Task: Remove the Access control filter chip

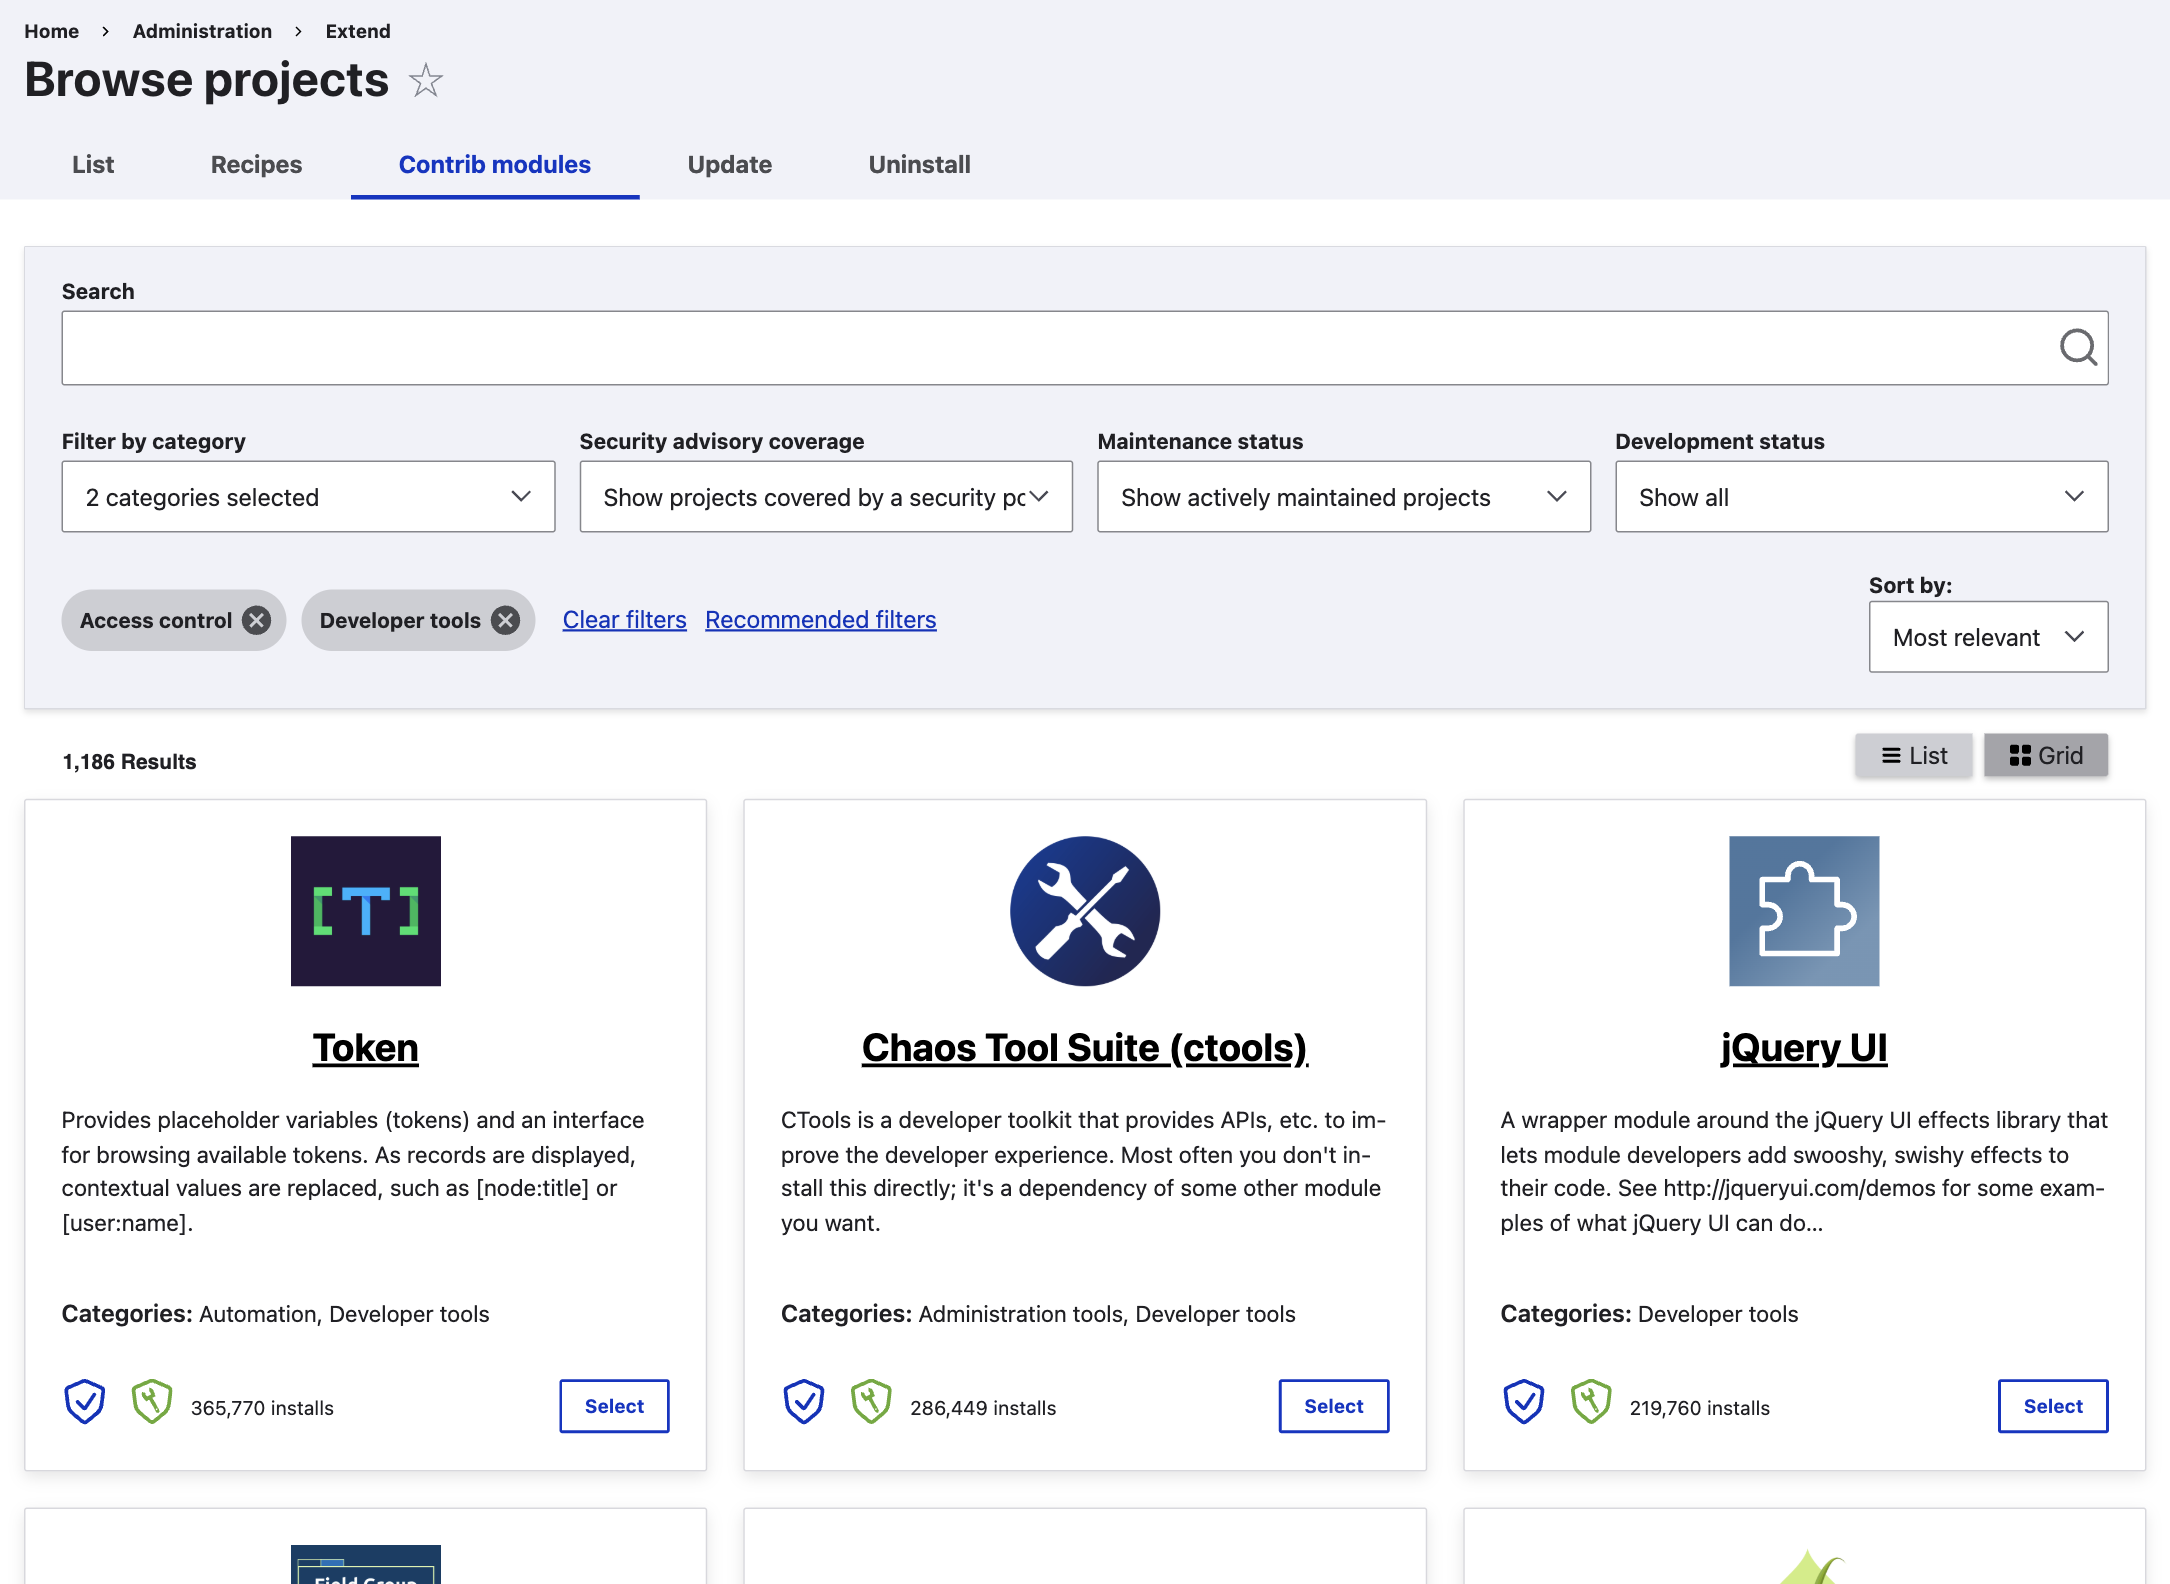Action: [x=257, y=620]
